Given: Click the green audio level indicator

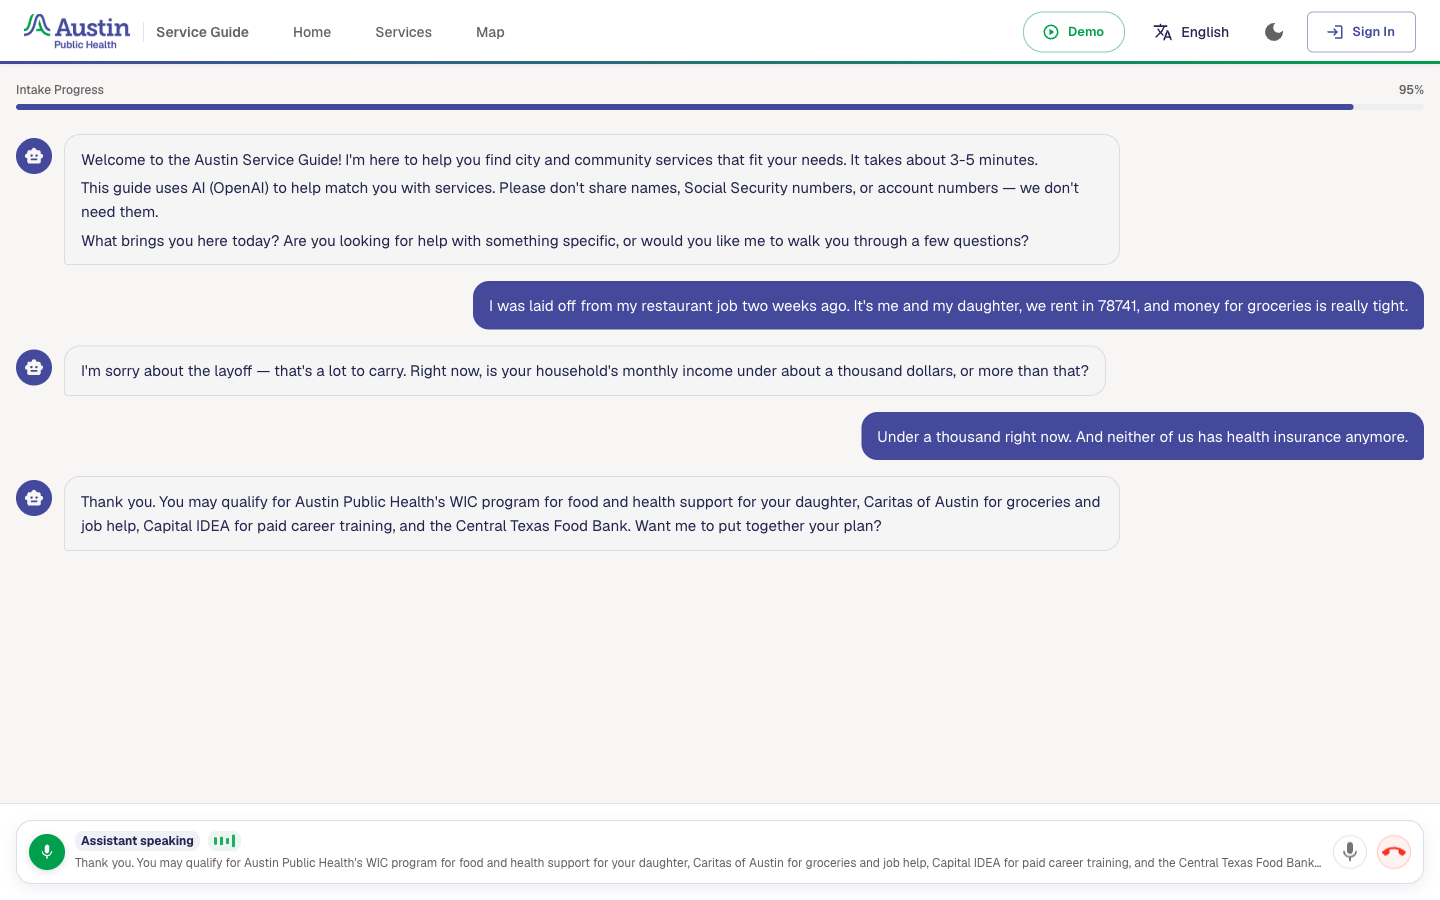Looking at the screenshot, I should pyautogui.click(x=225, y=841).
